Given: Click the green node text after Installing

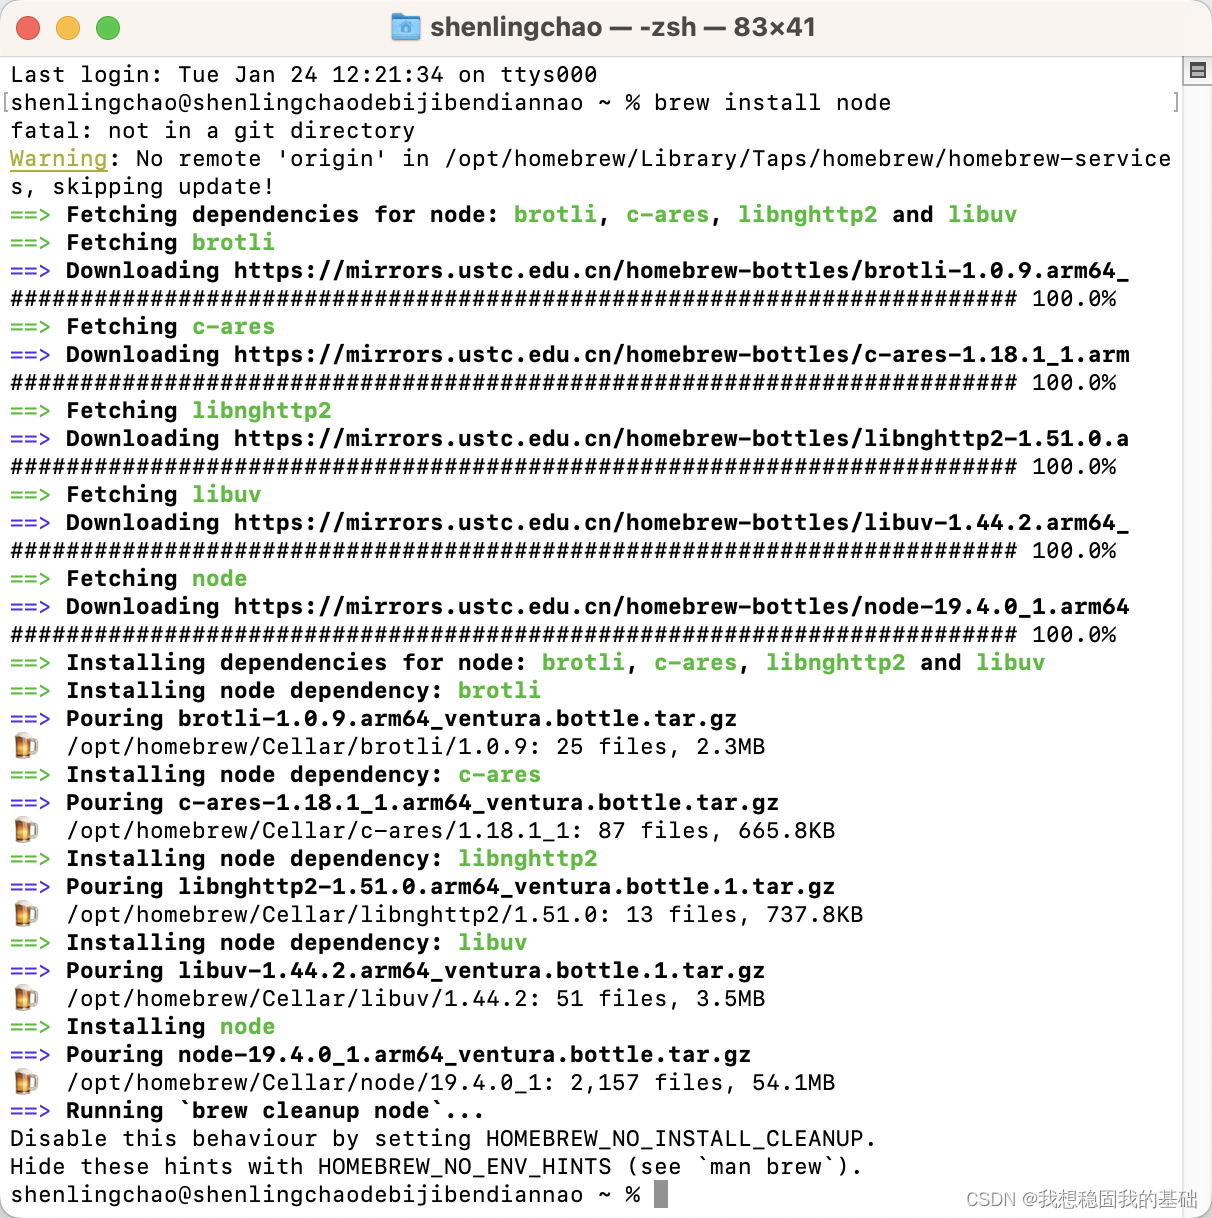Looking at the screenshot, I should (247, 1026).
